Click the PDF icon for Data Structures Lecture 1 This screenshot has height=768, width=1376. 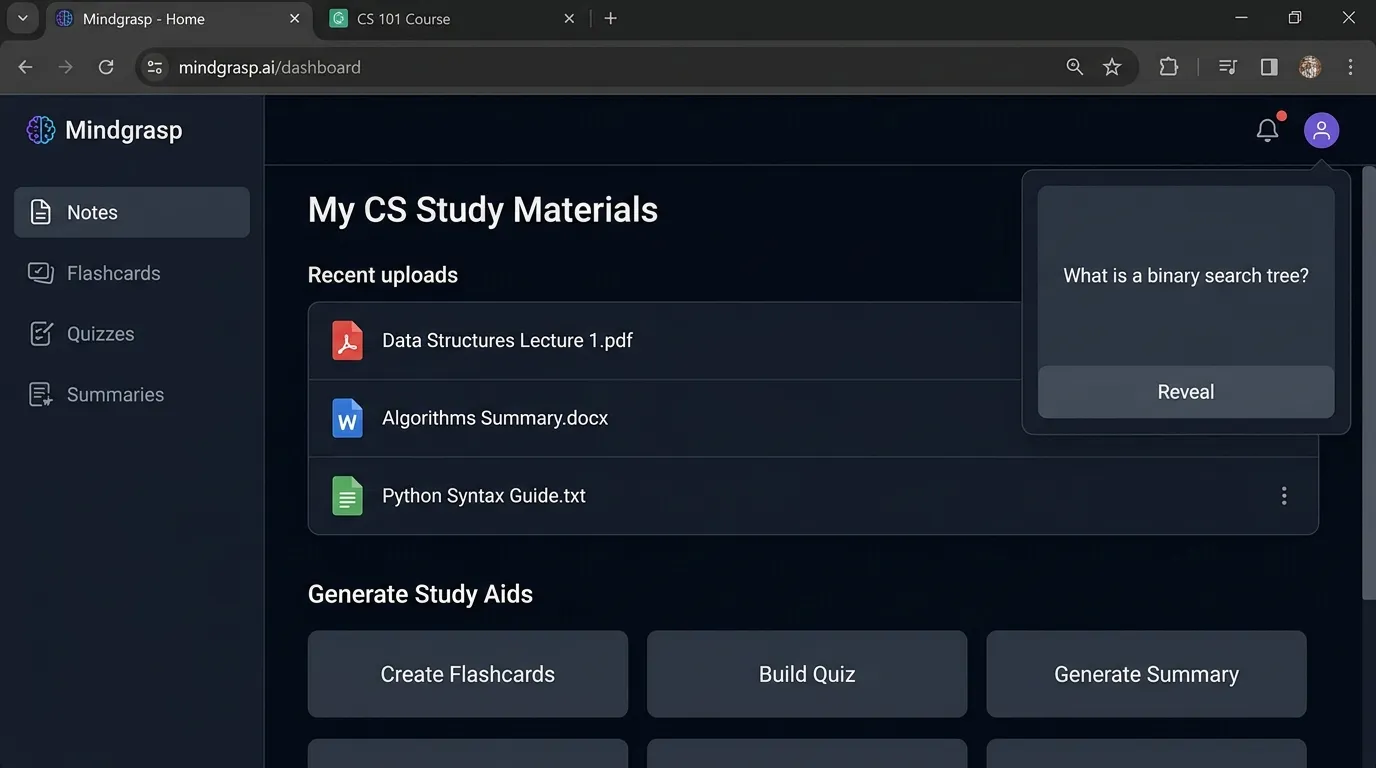click(x=347, y=340)
